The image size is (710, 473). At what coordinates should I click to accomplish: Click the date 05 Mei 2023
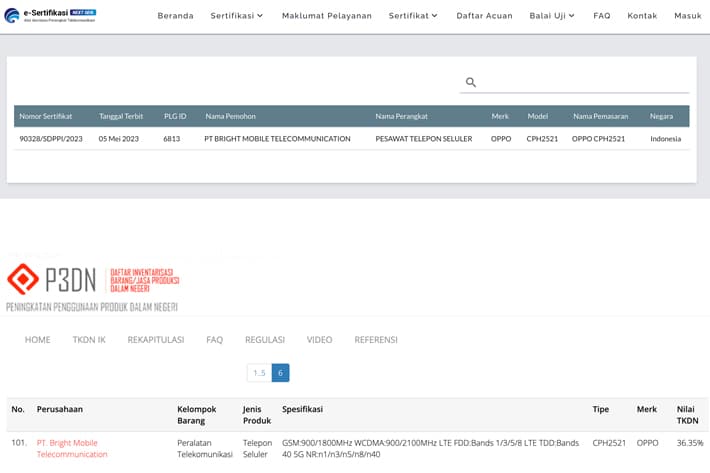(119, 139)
